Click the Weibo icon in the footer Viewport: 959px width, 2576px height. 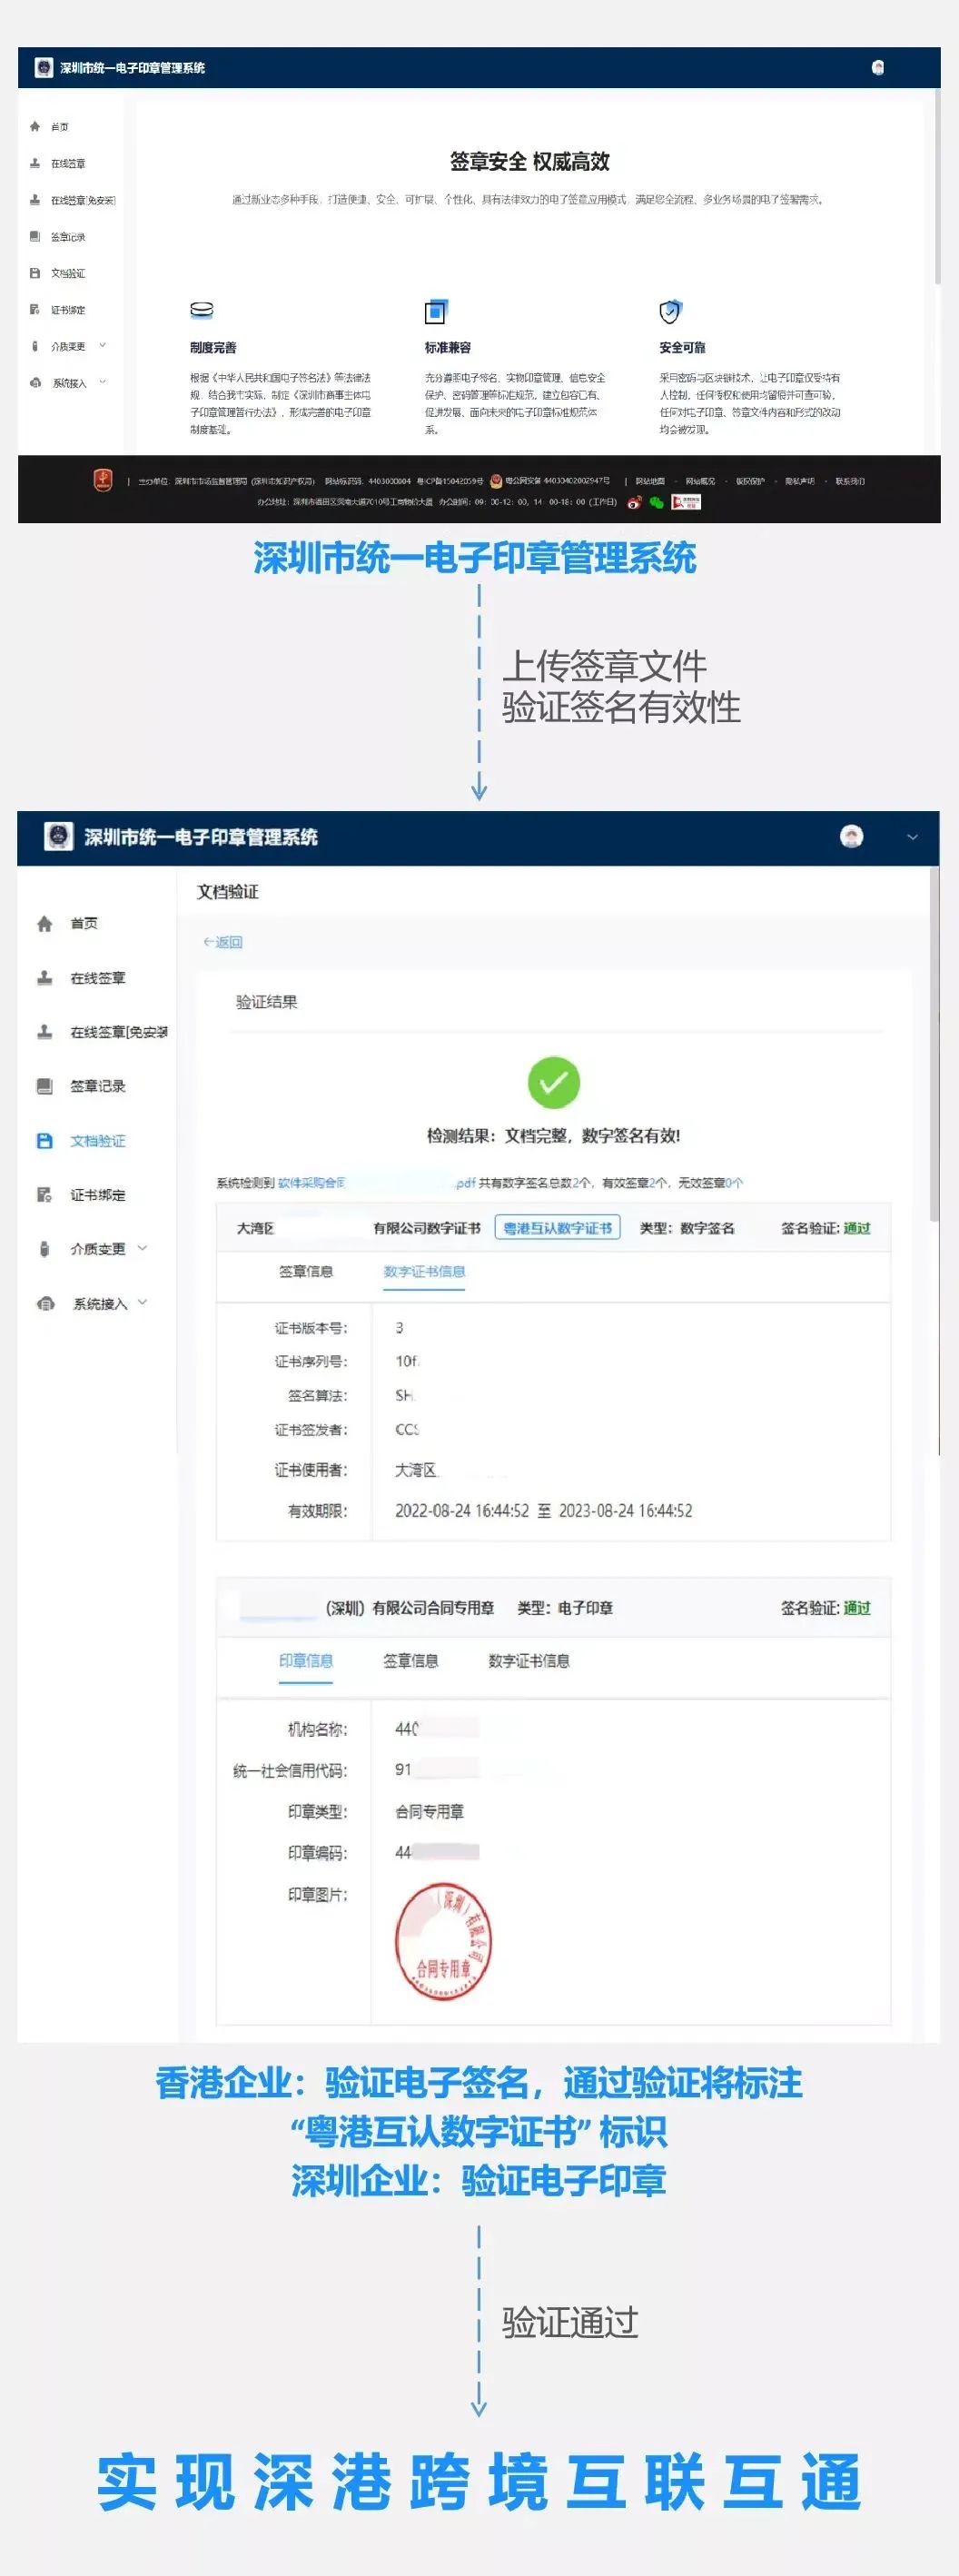click(x=634, y=502)
